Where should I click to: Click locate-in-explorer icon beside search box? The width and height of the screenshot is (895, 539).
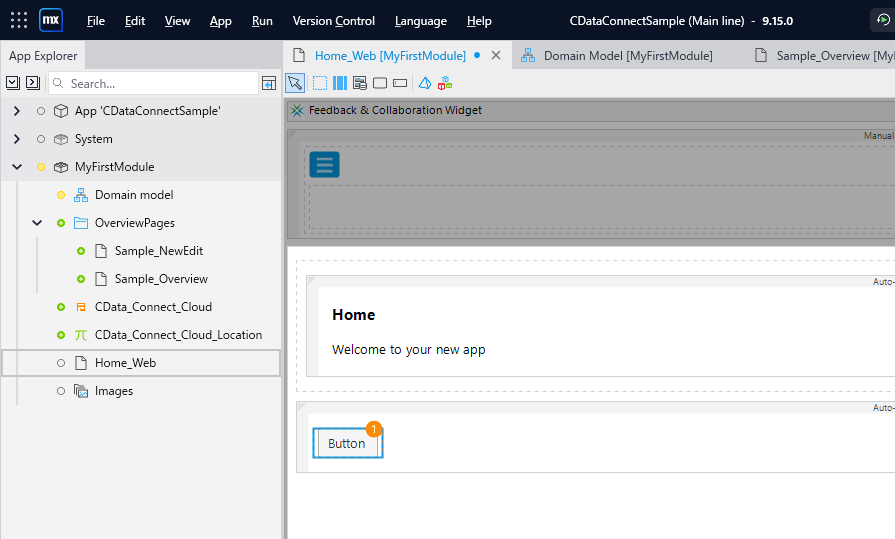pos(269,83)
